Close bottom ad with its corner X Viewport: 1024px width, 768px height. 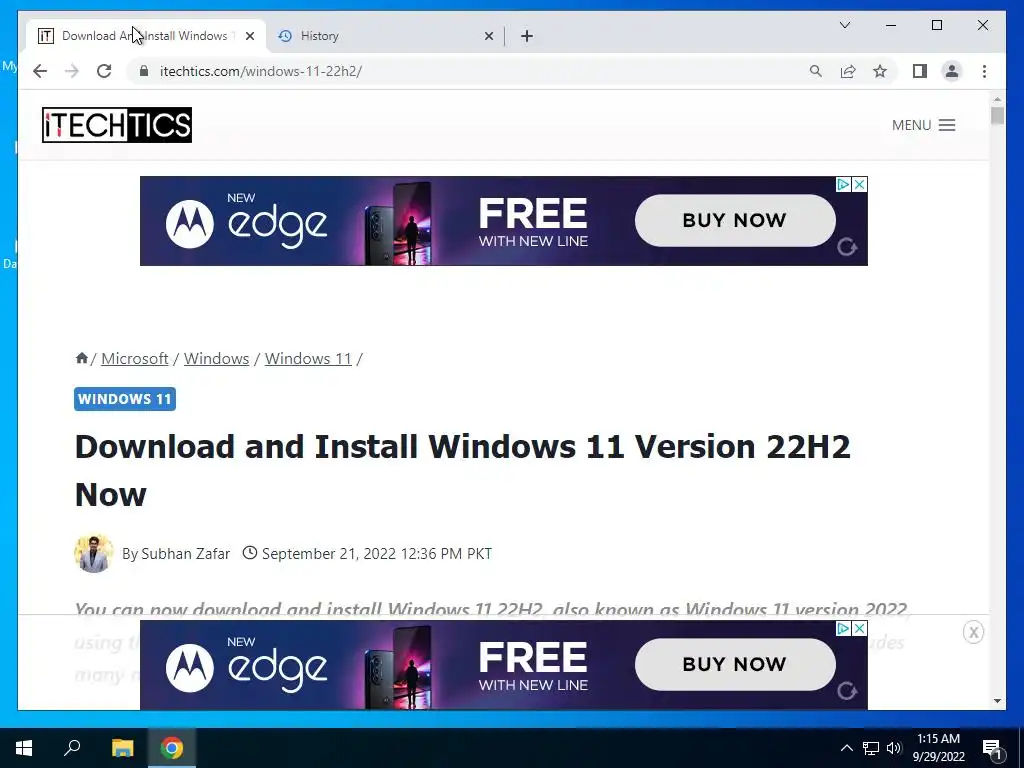coord(860,628)
